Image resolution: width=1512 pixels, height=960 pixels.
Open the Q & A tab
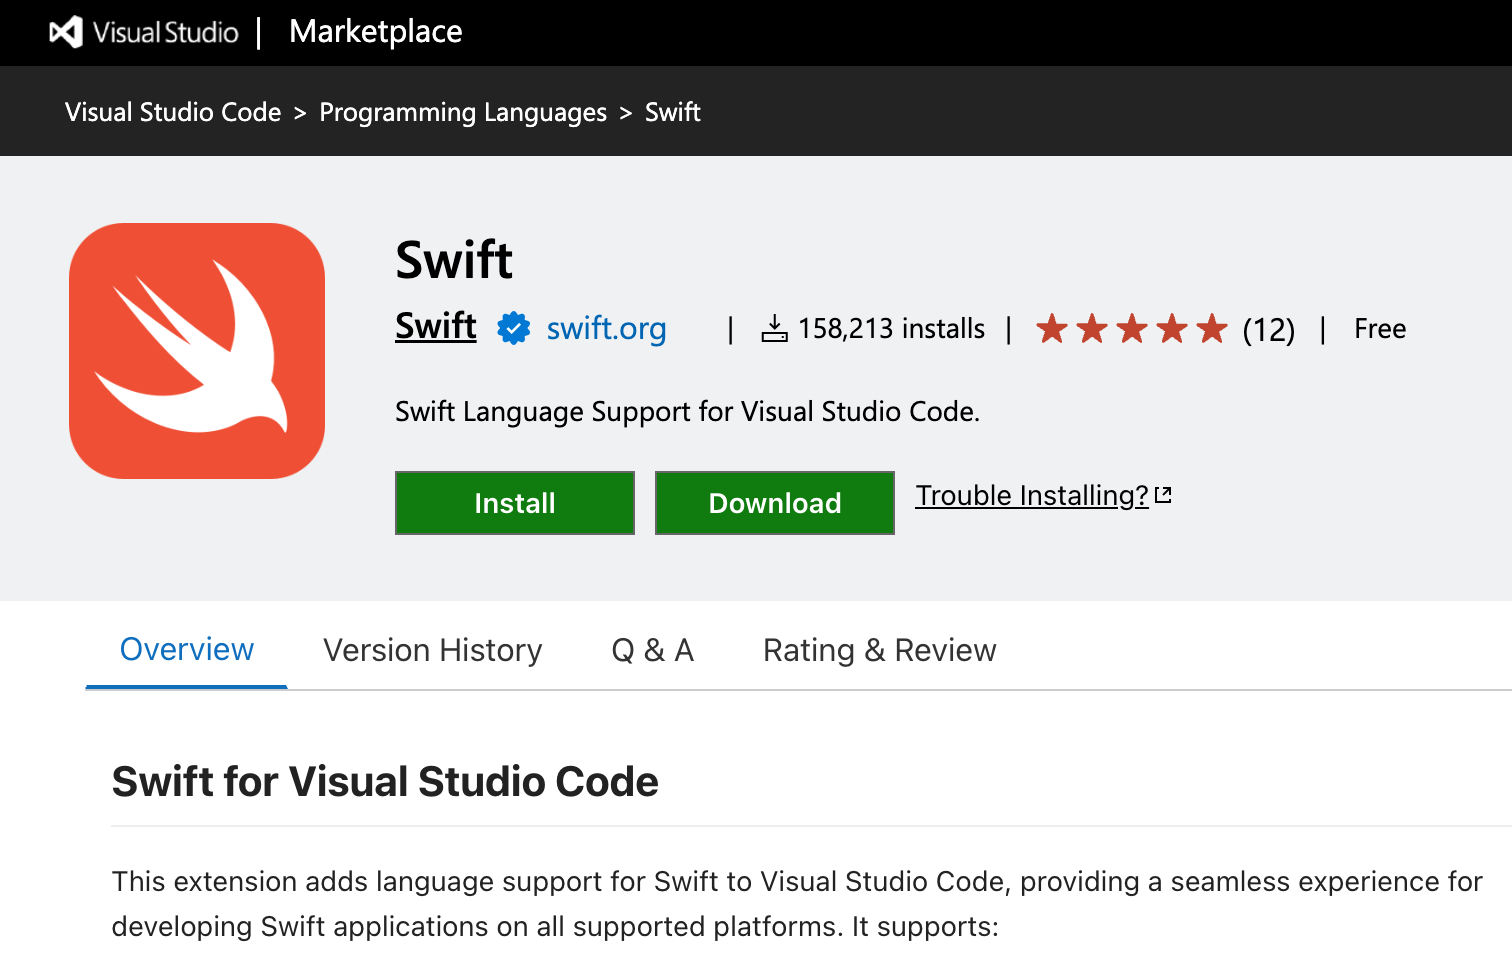(x=652, y=650)
